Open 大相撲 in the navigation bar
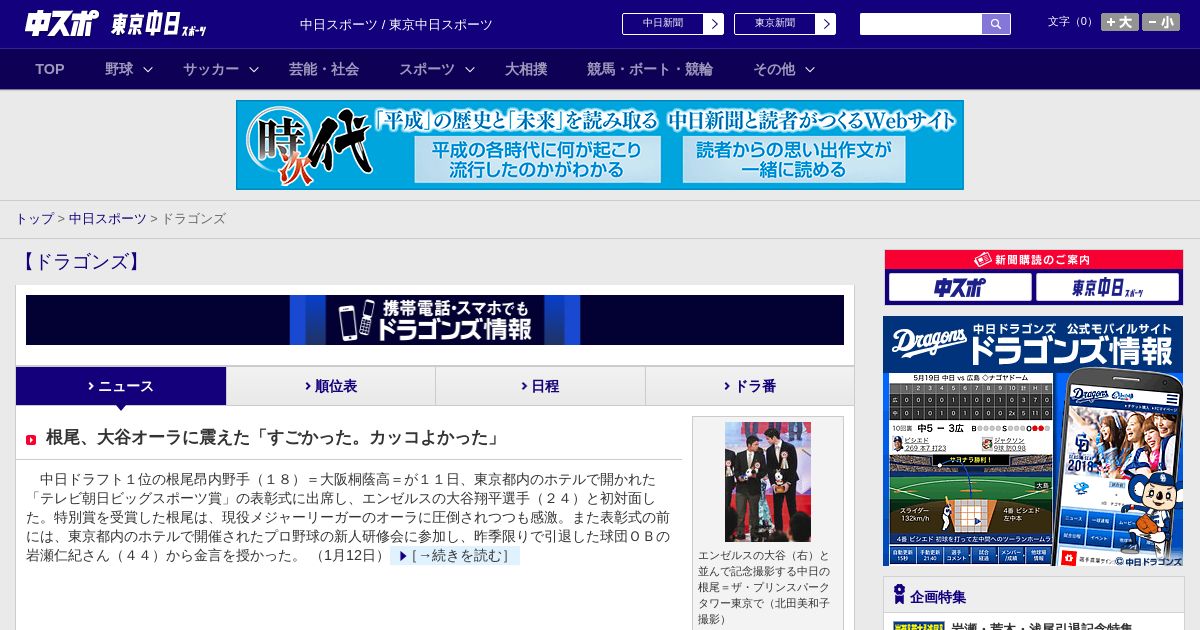The width and height of the screenshot is (1200, 630). (x=526, y=69)
